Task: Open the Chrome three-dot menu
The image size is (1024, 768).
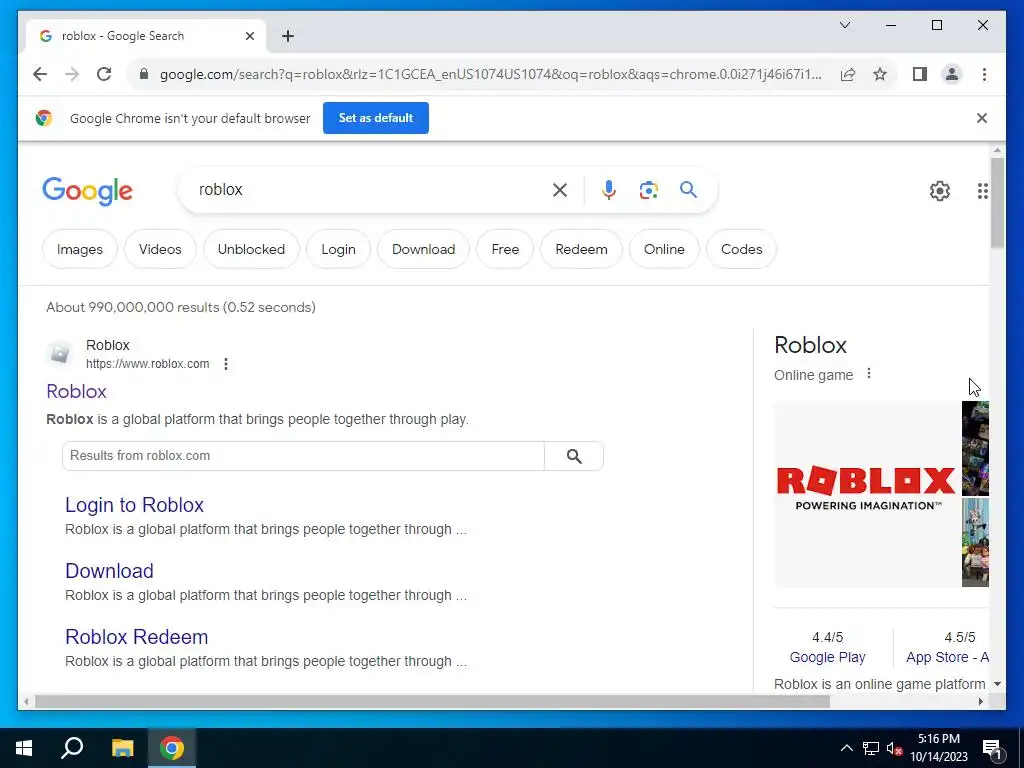Action: tap(984, 74)
